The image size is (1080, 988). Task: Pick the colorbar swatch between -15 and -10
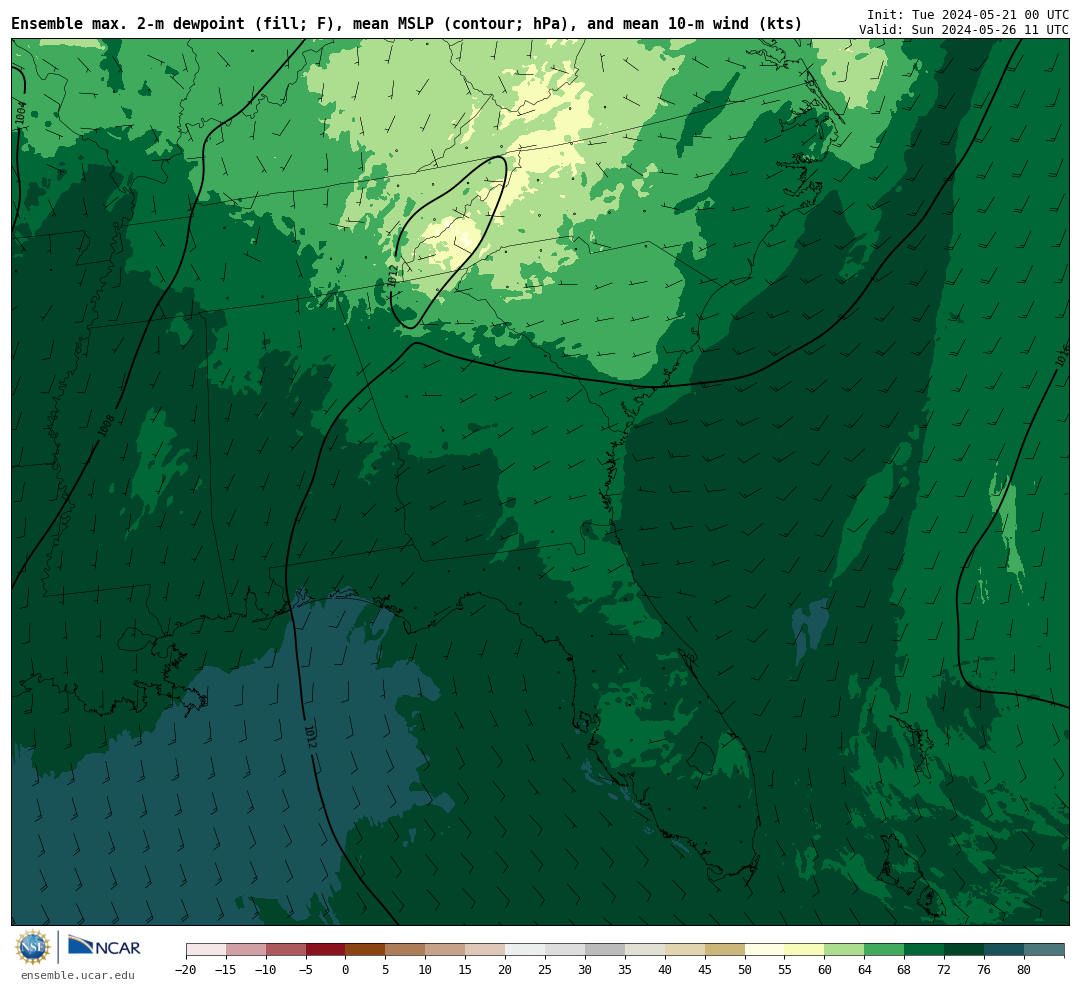(x=246, y=950)
